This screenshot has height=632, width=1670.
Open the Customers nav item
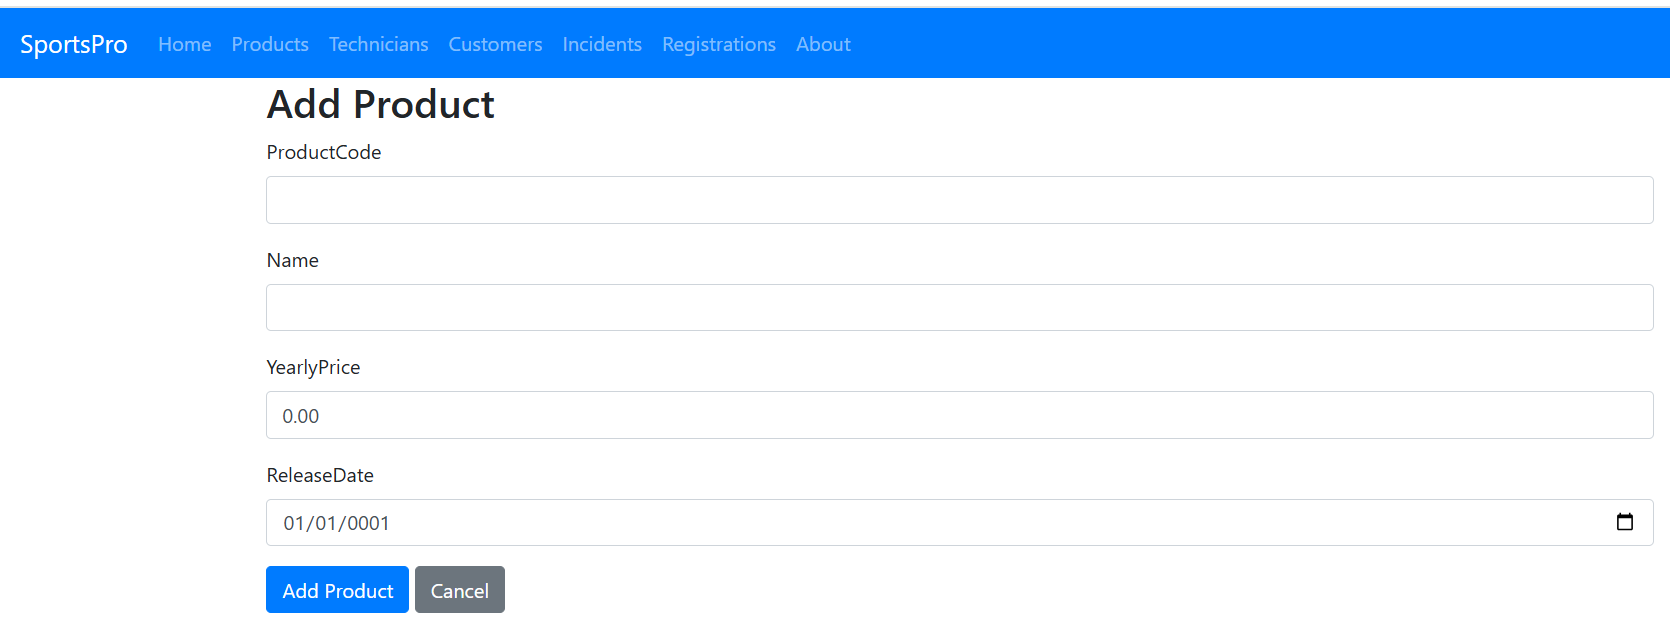point(495,44)
